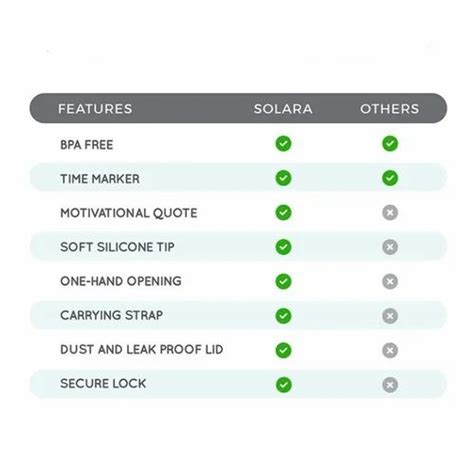
Task: Click Others' check in Time Marker row
Action: coord(390,178)
